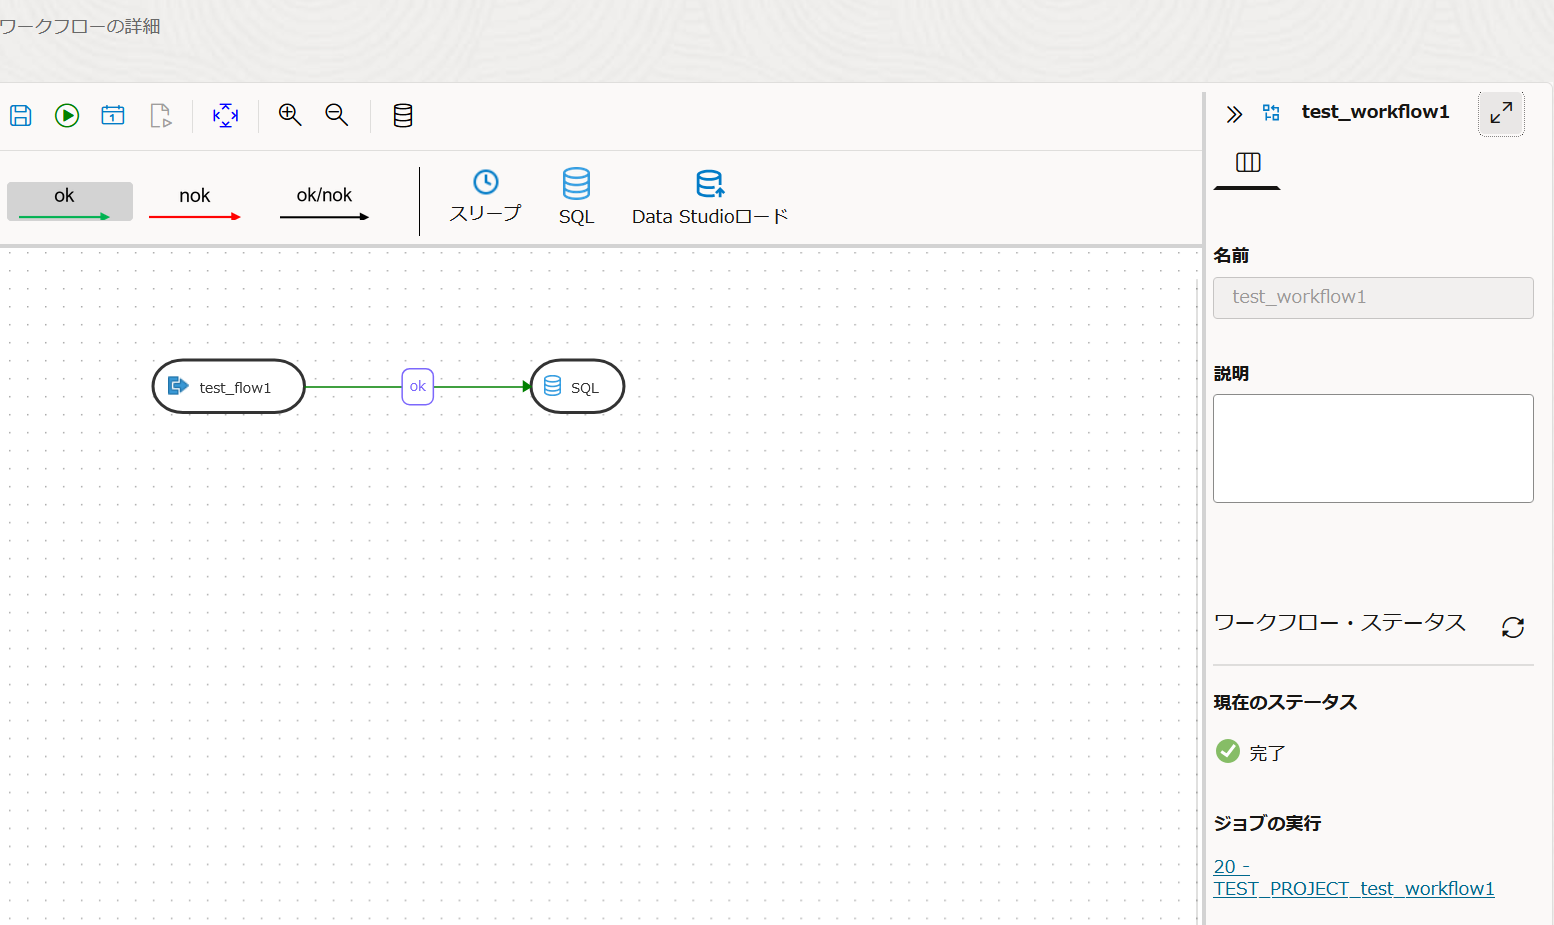1554x925 pixels.
Task: Click the 名前 field showing test_workflow1
Action: tap(1373, 298)
